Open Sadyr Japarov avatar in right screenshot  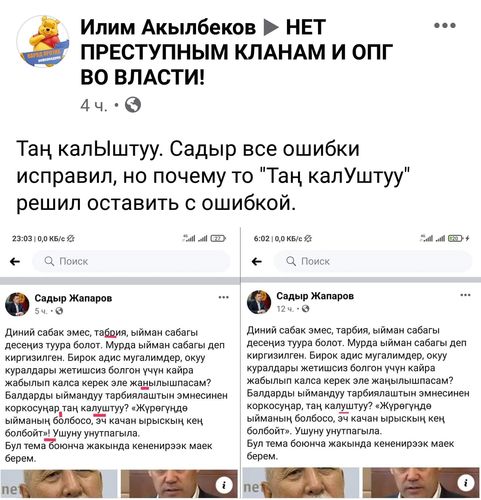pos(259,302)
